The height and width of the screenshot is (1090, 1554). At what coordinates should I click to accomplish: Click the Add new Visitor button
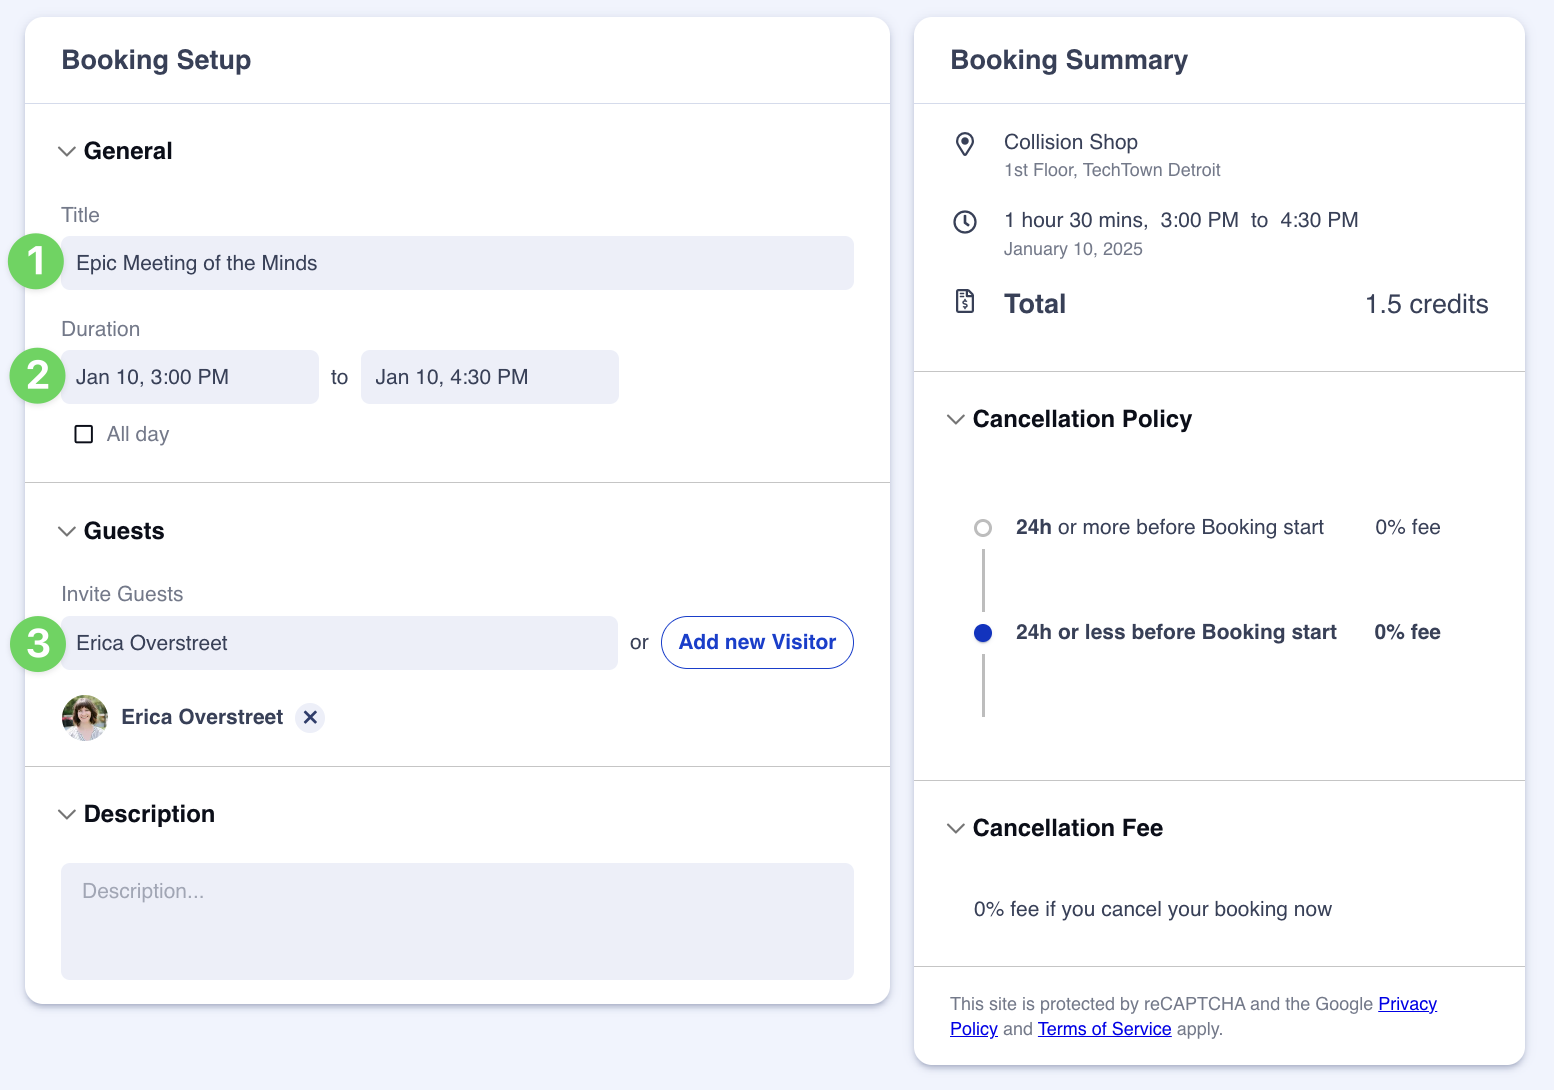[757, 643]
